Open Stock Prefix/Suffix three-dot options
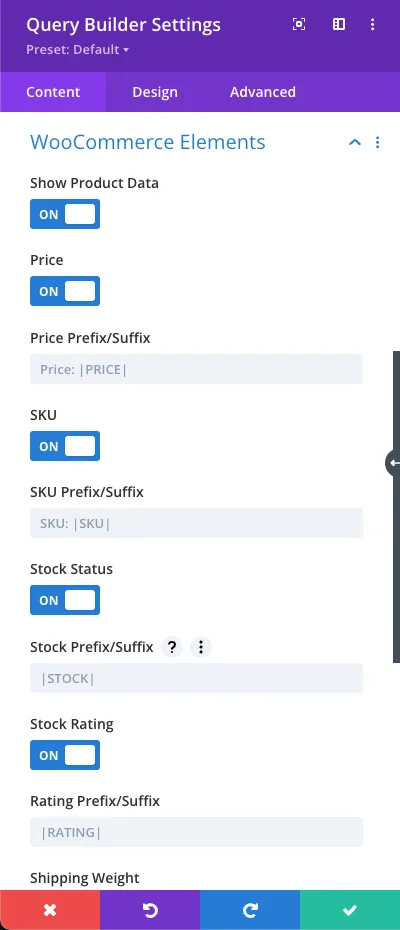Viewport: 400px width, 930px height. (x=201, y=647)
